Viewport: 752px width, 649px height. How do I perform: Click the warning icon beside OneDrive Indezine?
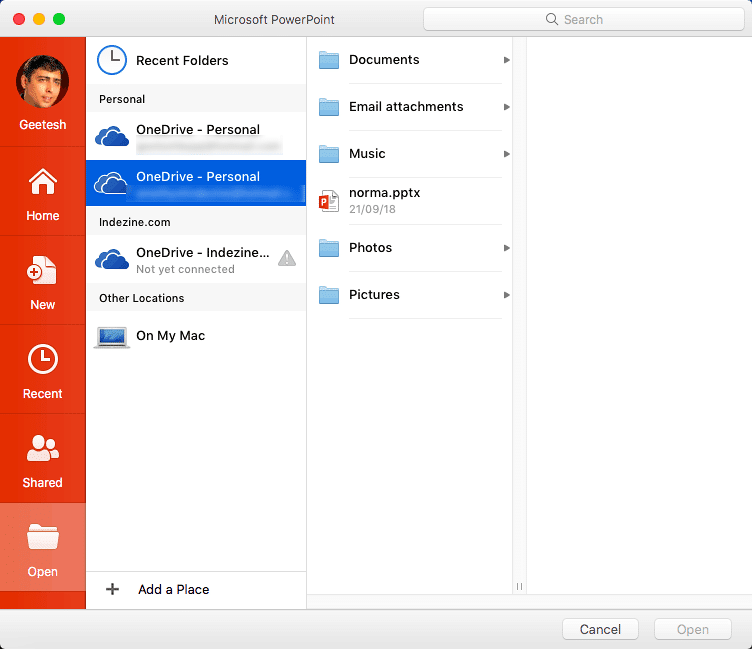click(x=287, y=259)
